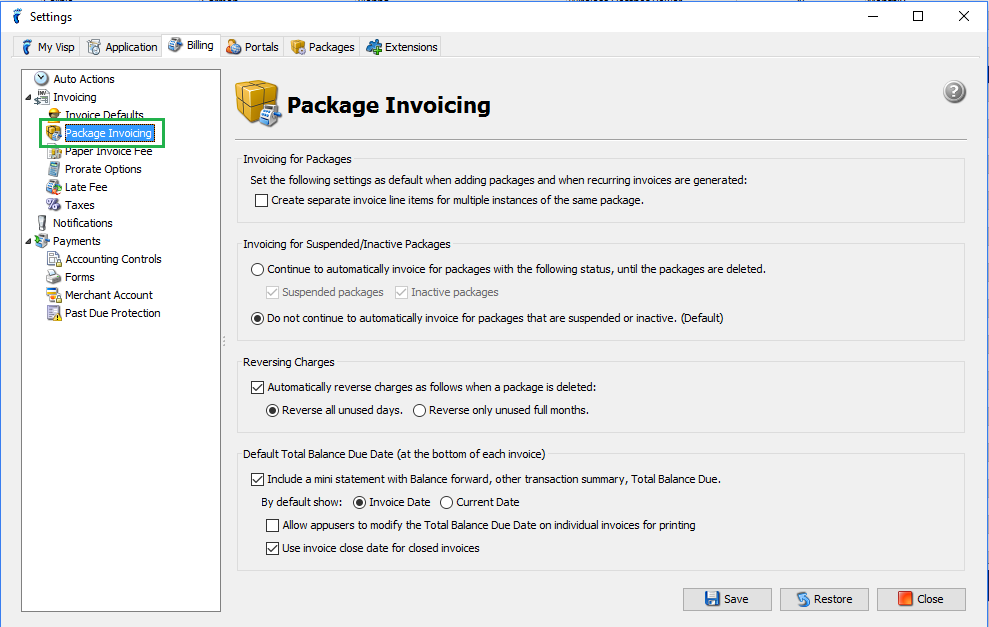Open the Past Due Protection warning icon
989x627 pixels.
[54, 313]
